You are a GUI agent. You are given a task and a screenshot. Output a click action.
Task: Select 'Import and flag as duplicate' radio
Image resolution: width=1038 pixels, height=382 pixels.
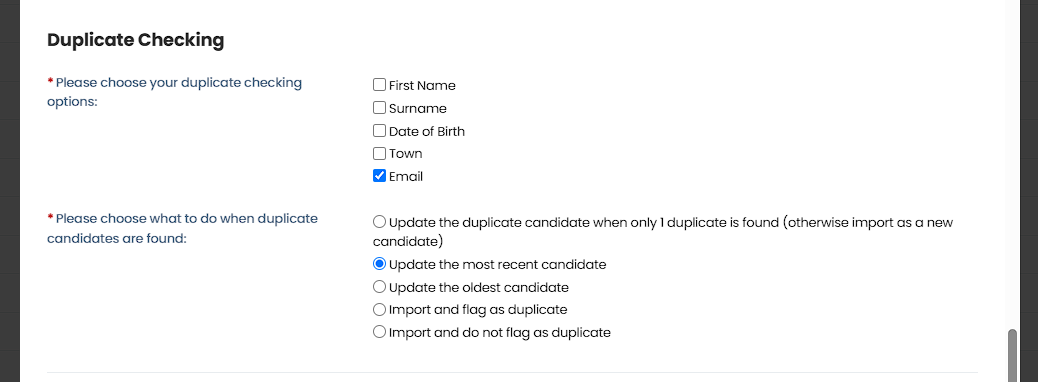[x=379, y=309]
